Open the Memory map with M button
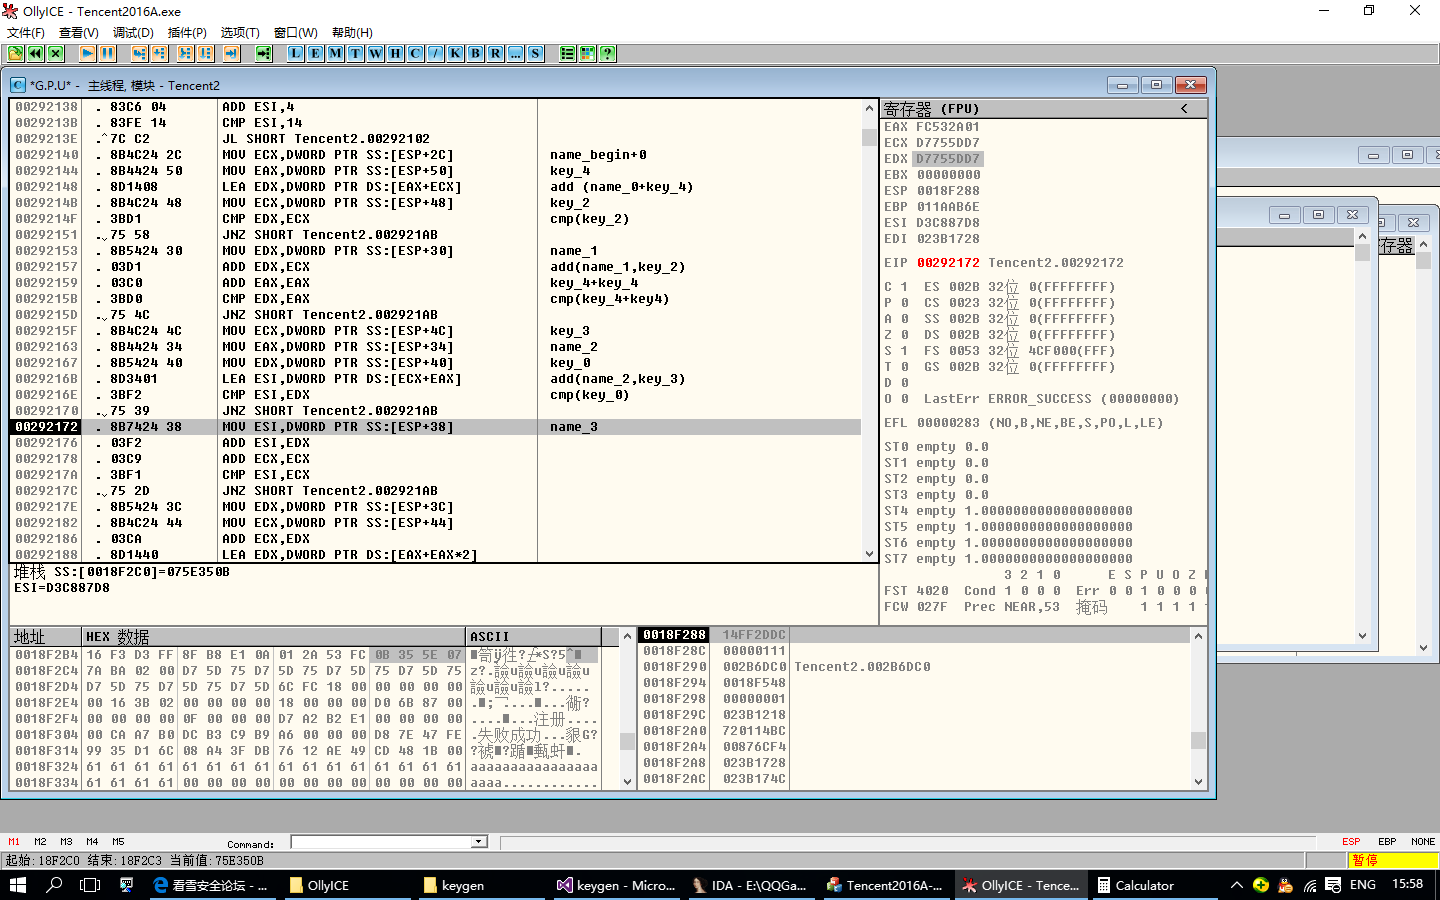 point(335,53)
